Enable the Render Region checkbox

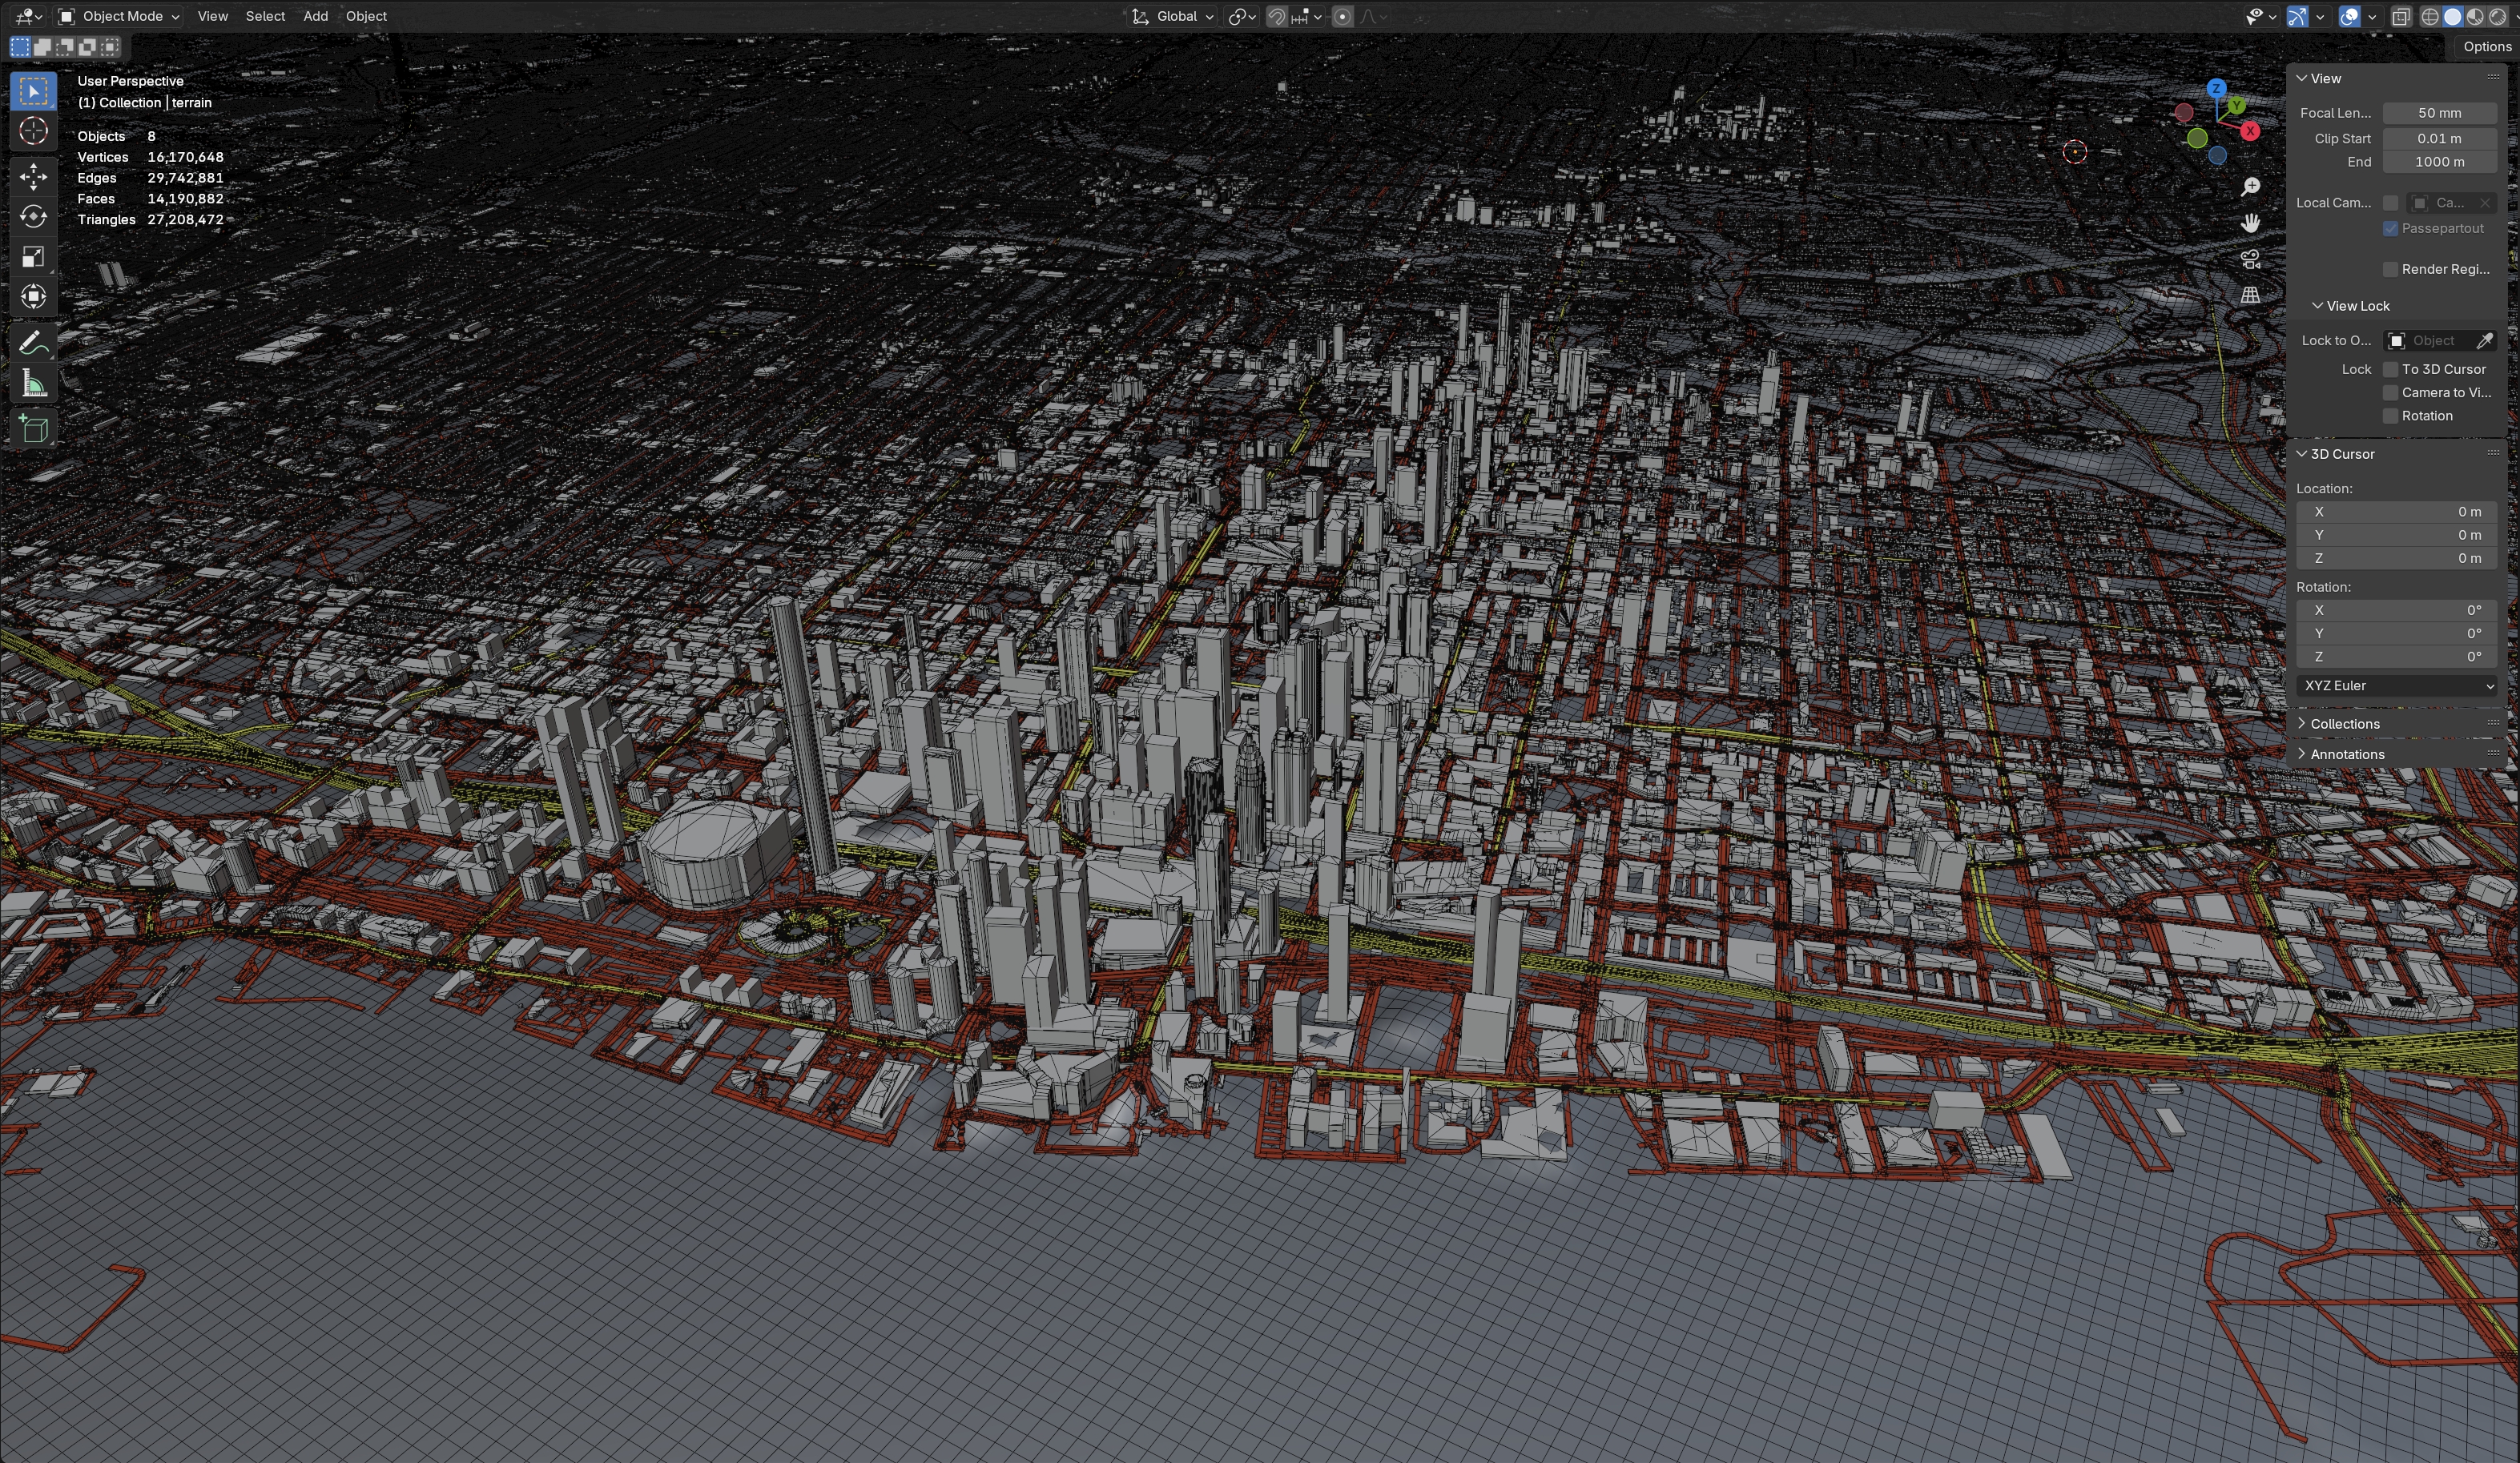2390,269
